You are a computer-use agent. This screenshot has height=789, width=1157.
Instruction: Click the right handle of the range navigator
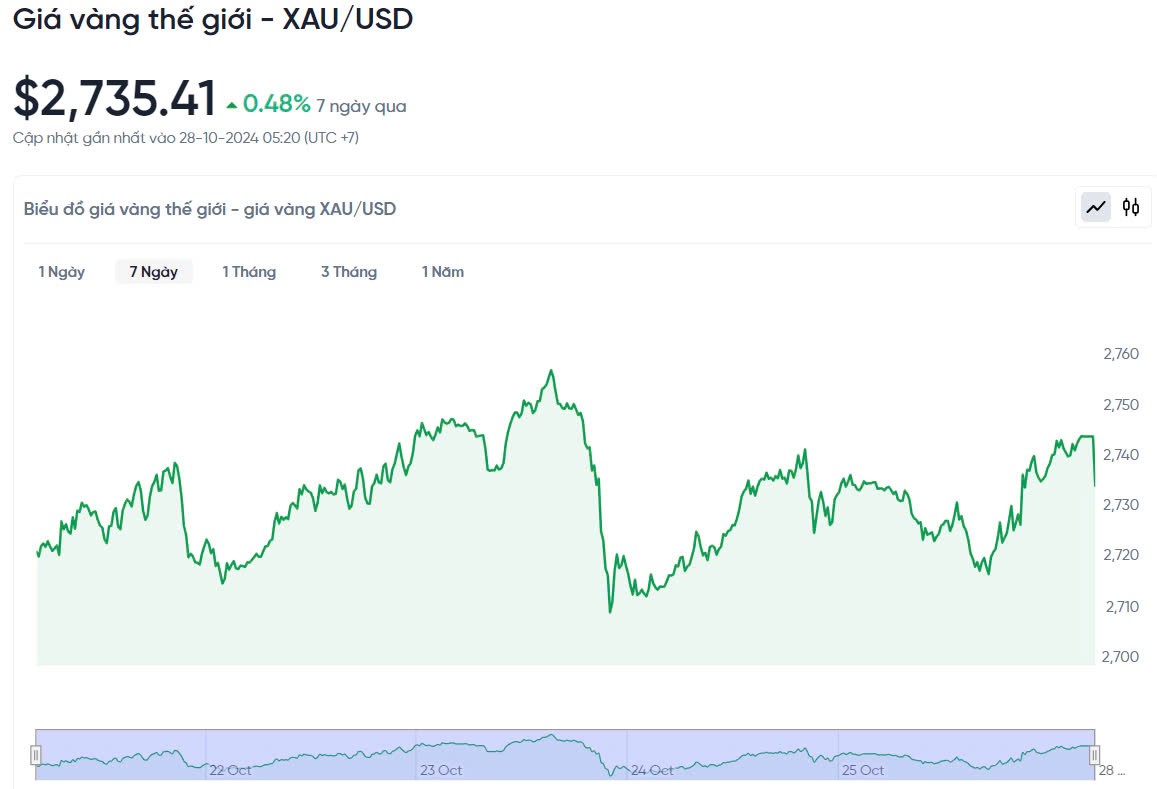[1095, 755]
